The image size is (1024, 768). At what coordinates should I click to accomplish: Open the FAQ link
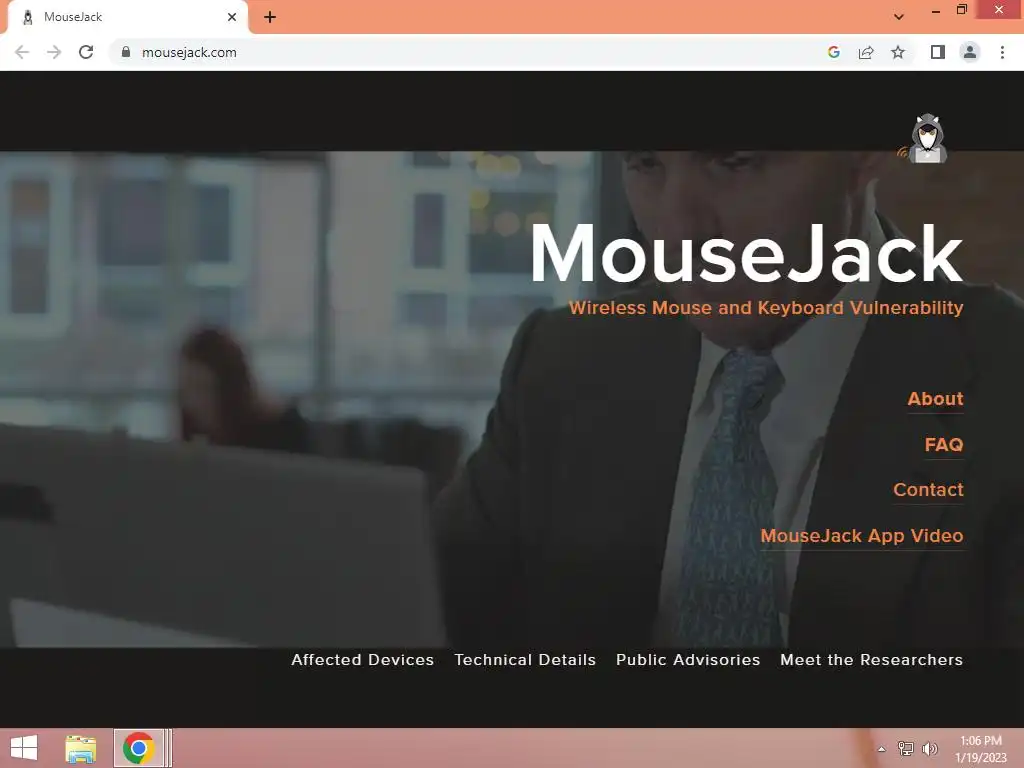coord(944,445)
